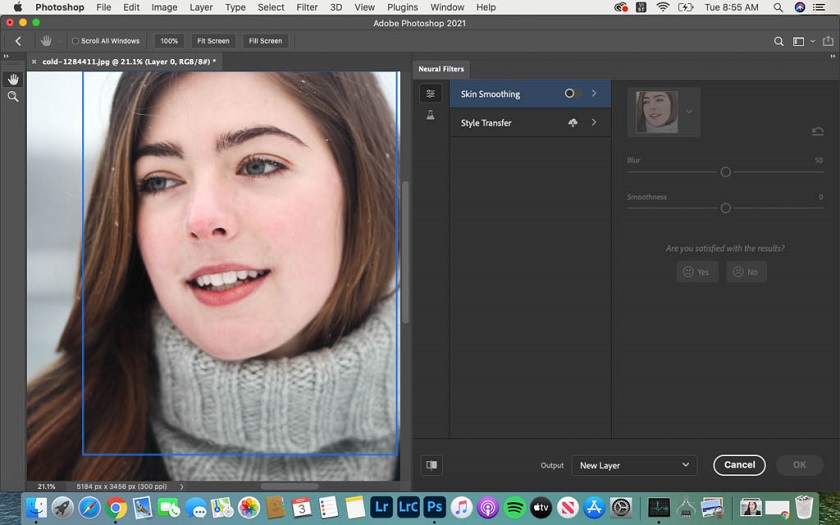The height and width of the screenshot is (525, 840).
Task: Expand Skin Smoothing filter chevron
Action: tap(594, 93)
